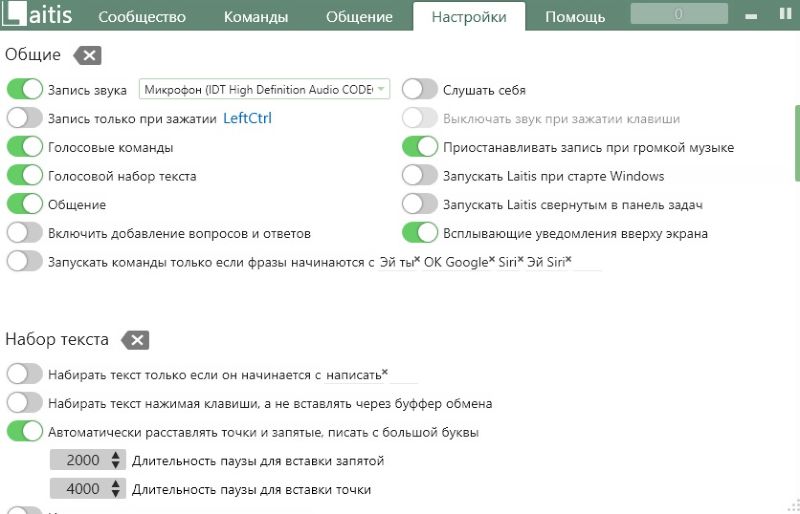Switch to the Команды tab
Viewport: 800px width, 514px height.
[x=256, y=17]
